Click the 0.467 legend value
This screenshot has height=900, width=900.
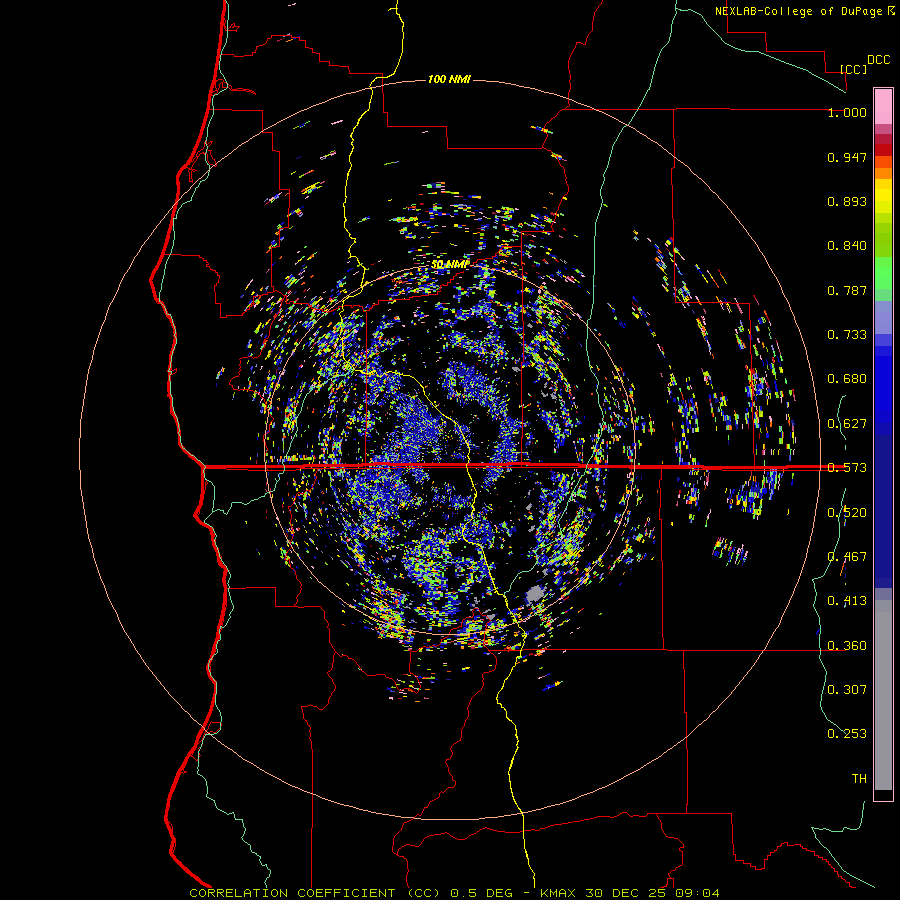coord(847,557)
